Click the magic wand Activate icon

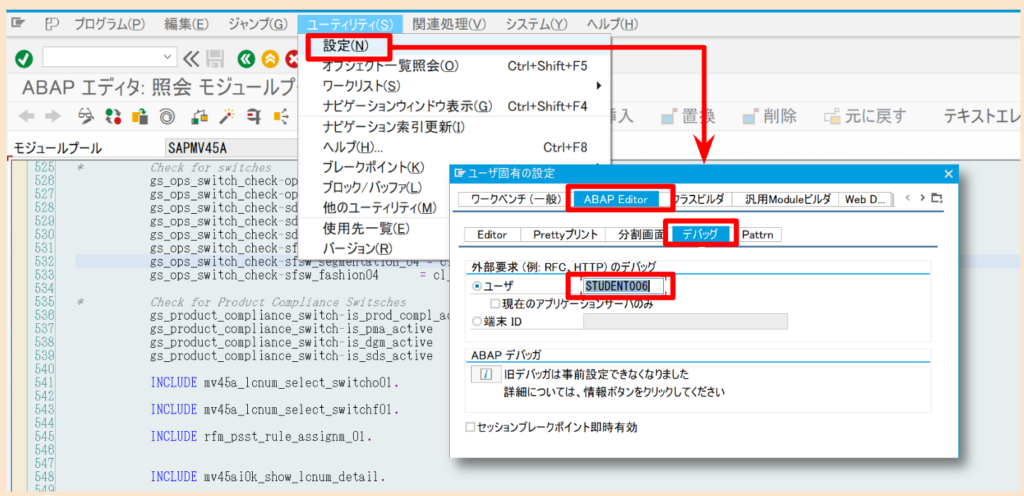tap(227, 117)
